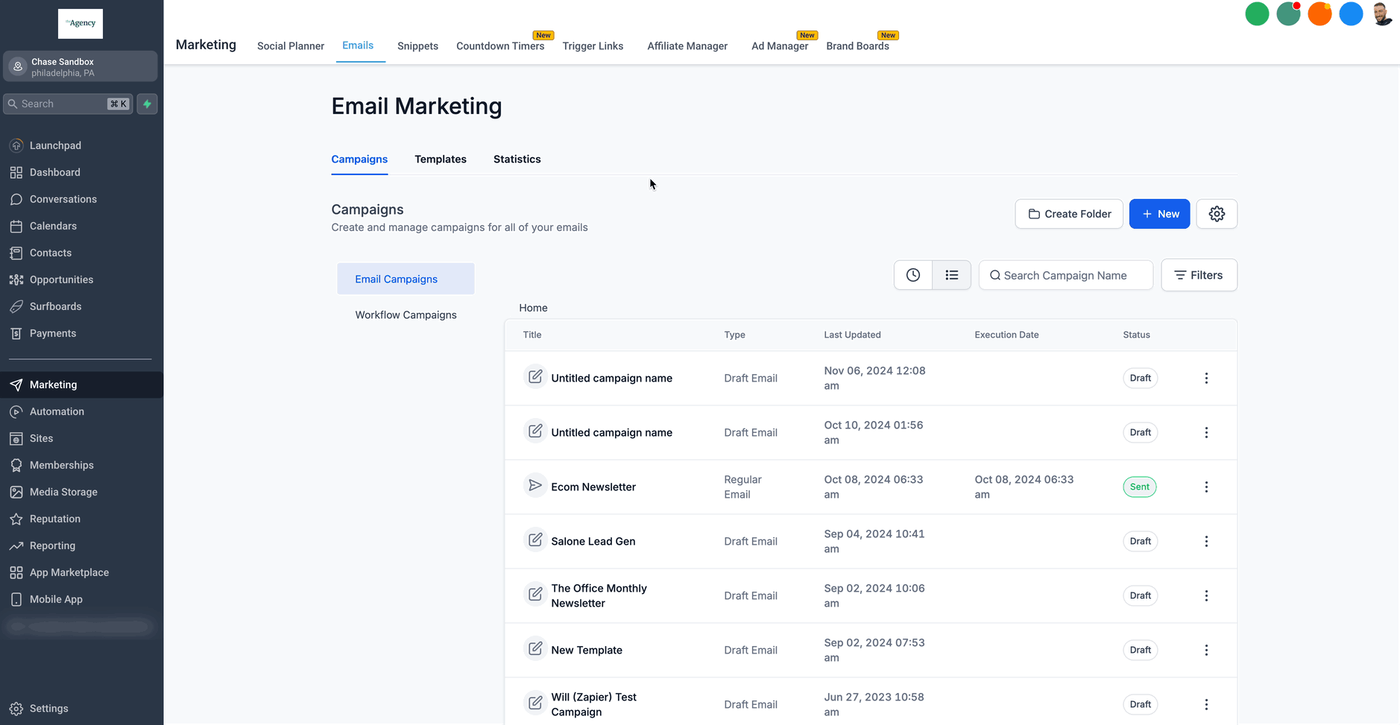Open Media Storage from sidebar
The width and height of the screenshot is (1400, 725).
click(x=63, y=492)
